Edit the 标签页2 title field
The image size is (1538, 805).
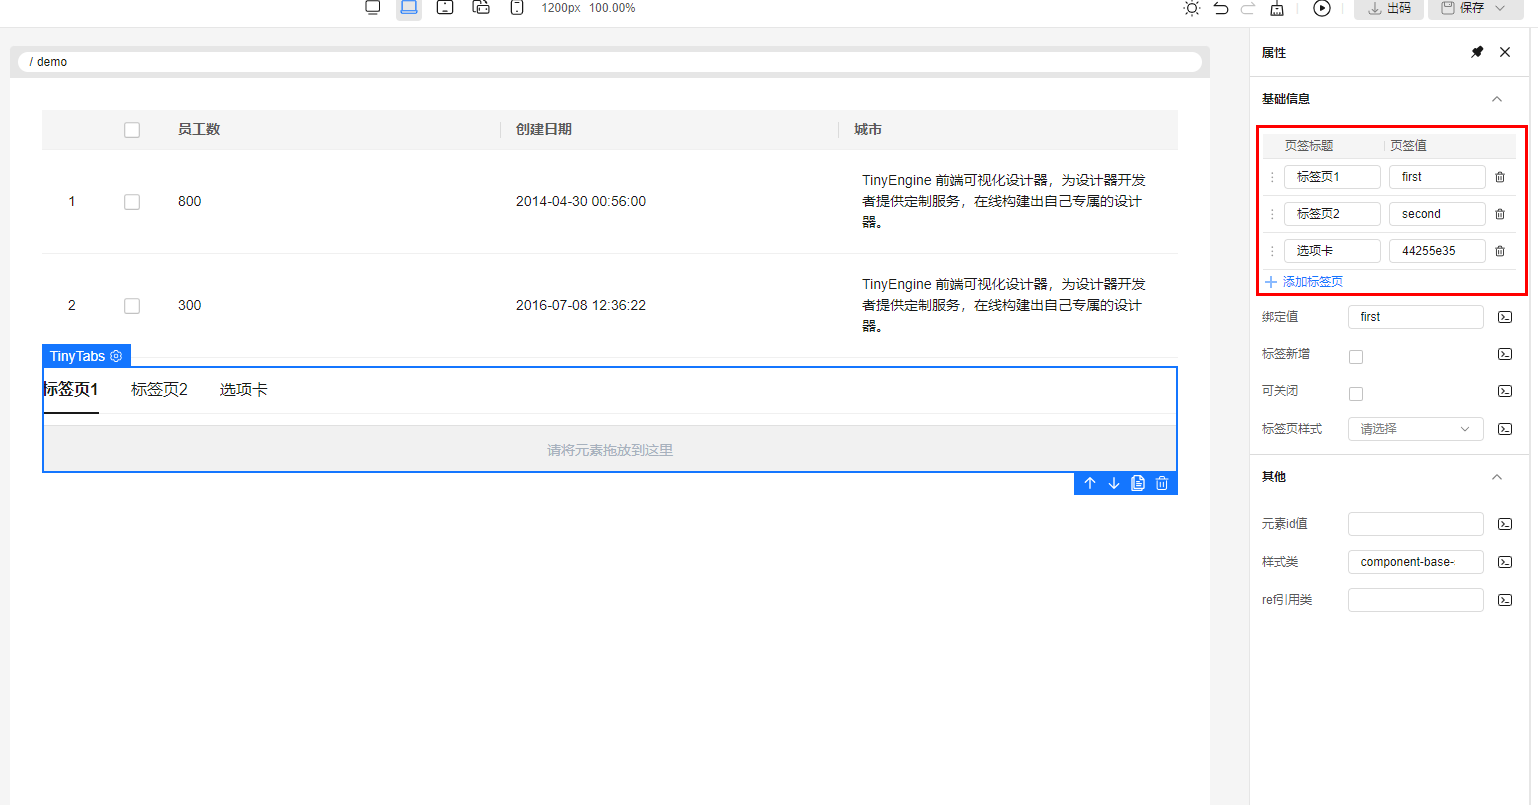[1332, 214]
